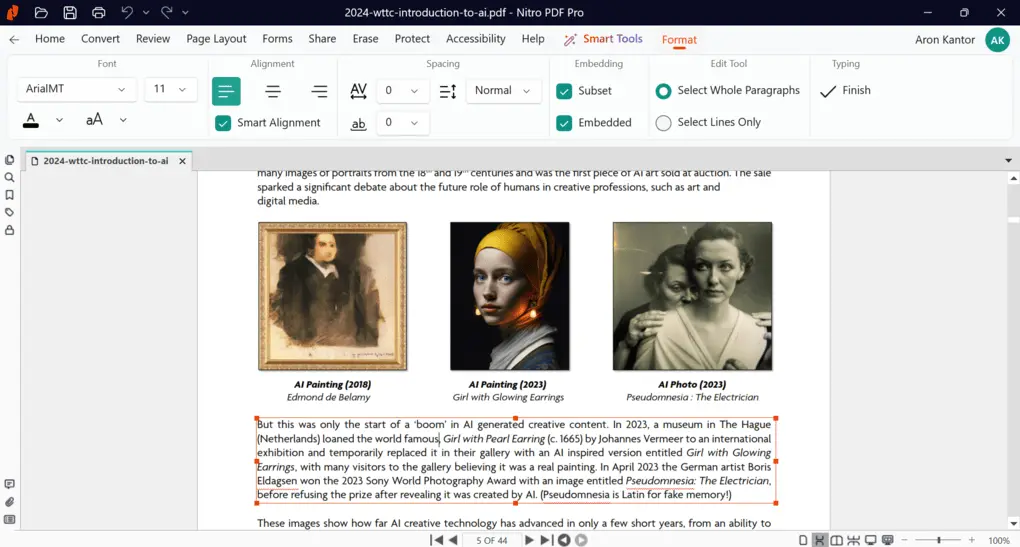Go to the previous page
The height and width of the screenshot is (547, 1020).
coord(453,540)
